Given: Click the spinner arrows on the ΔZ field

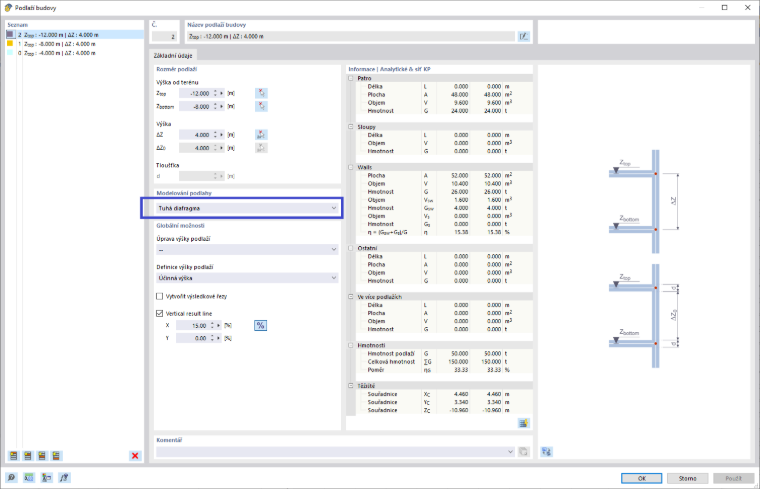Looking at the screenshot, I should [x=215, y=135].
